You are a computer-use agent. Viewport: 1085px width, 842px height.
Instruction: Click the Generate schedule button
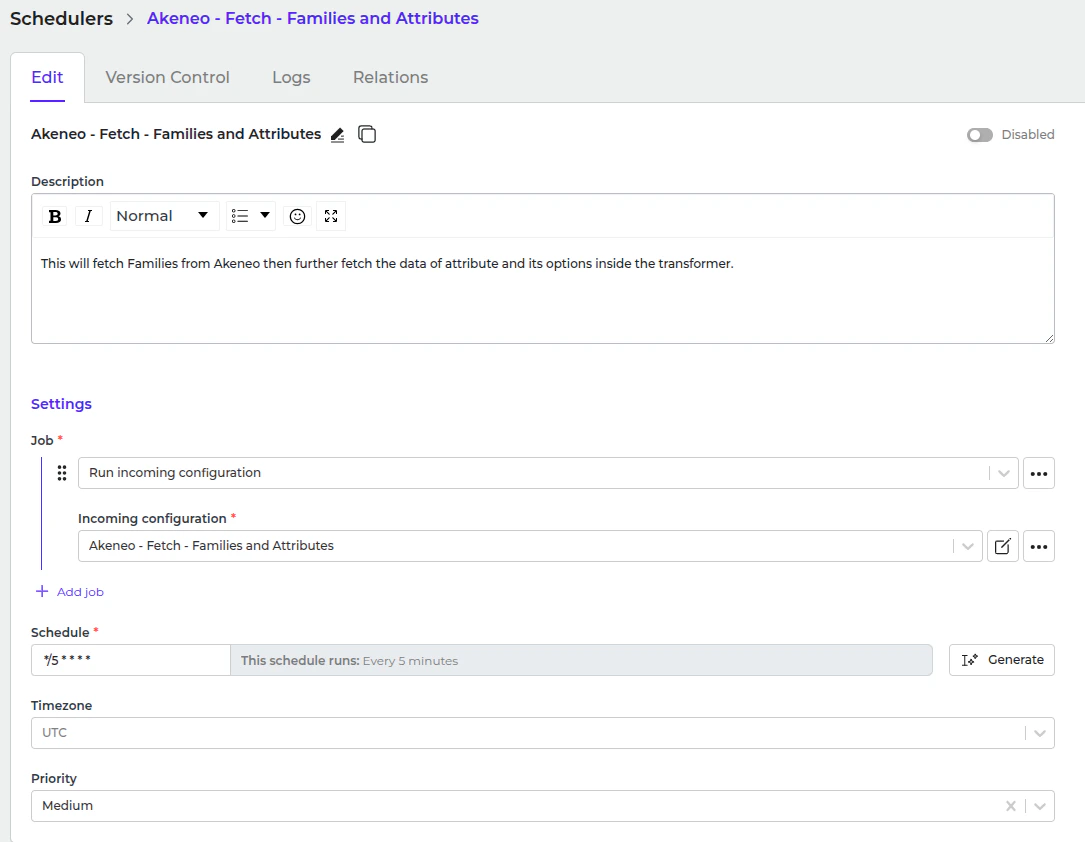point(1001,660)
